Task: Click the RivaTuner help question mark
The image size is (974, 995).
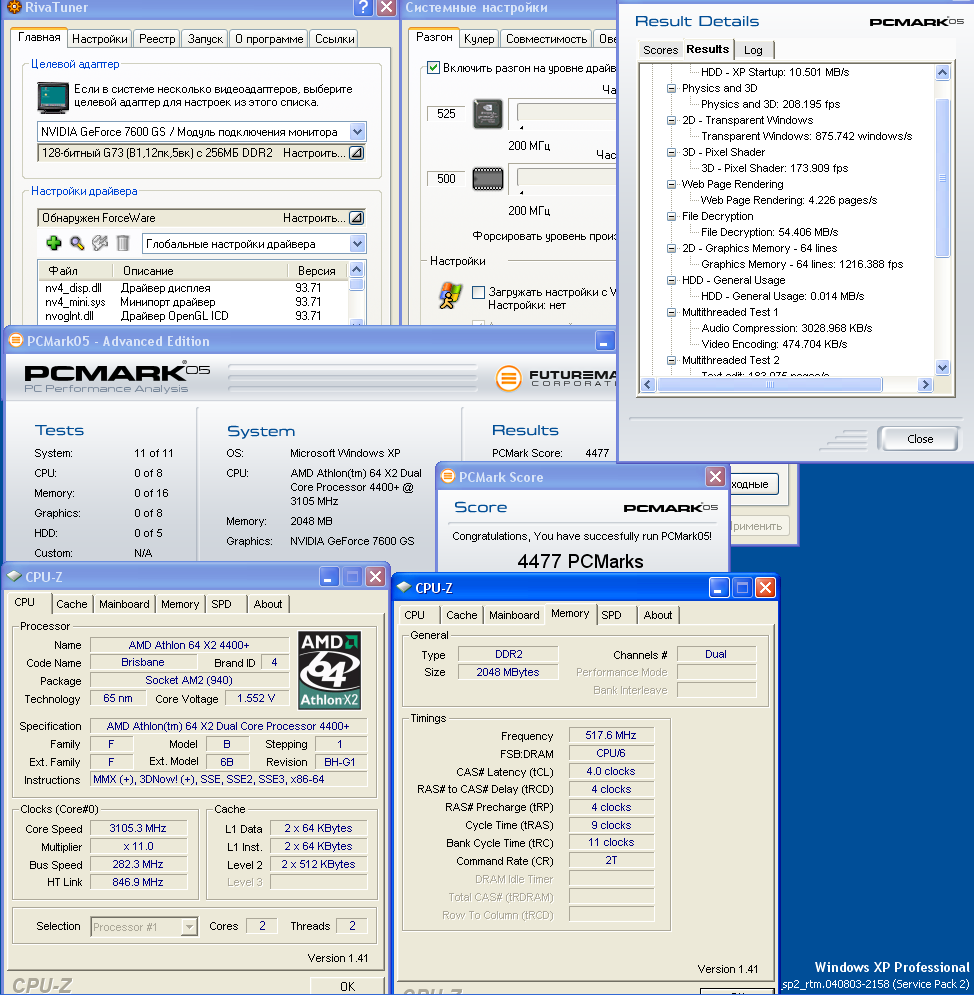Action: [363, 7]
